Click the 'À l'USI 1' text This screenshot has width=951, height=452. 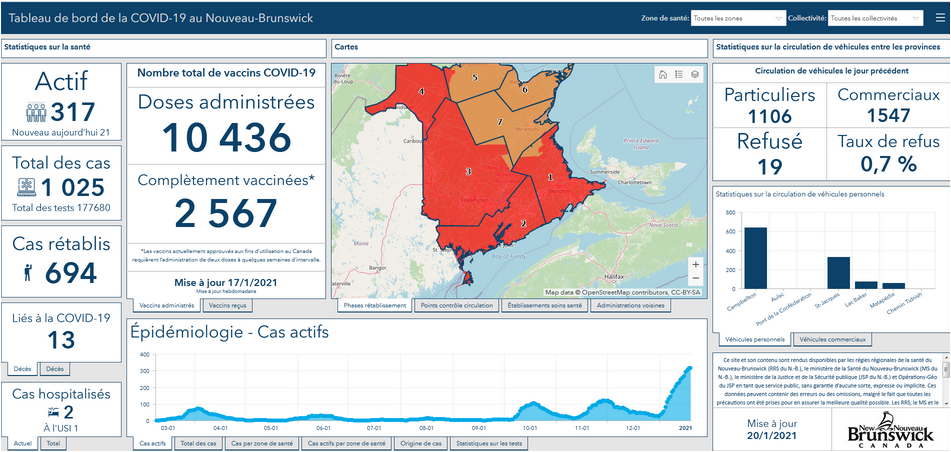tap(61, 428)
